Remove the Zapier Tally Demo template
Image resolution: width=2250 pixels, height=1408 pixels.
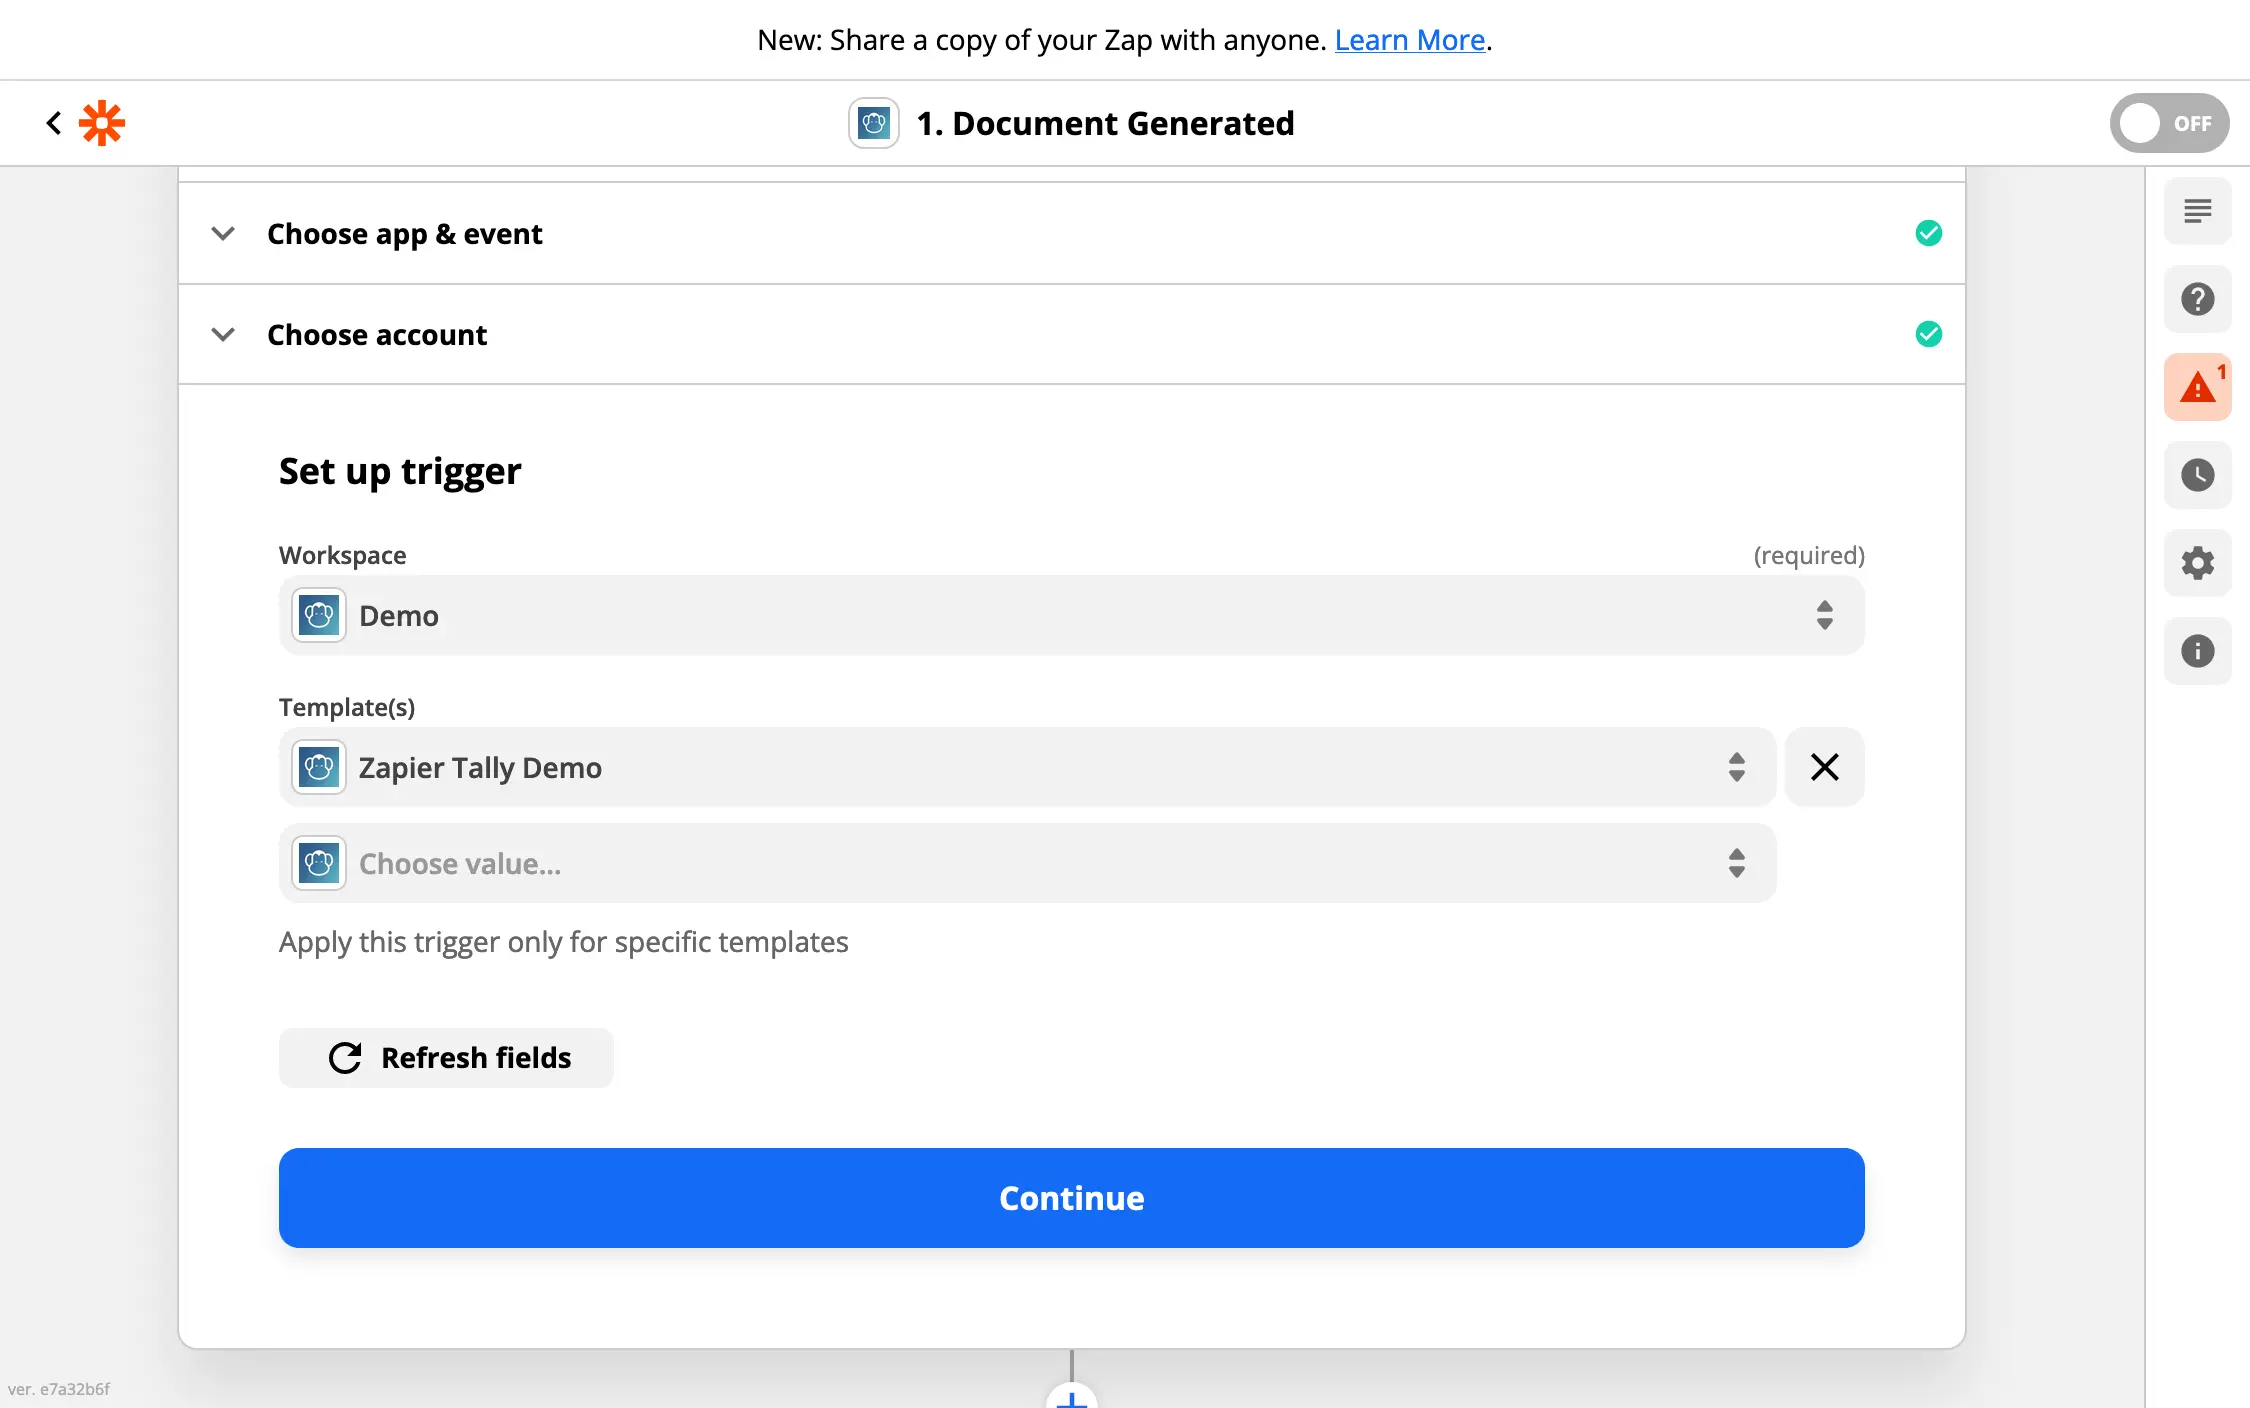click(x=1823, y=767)
